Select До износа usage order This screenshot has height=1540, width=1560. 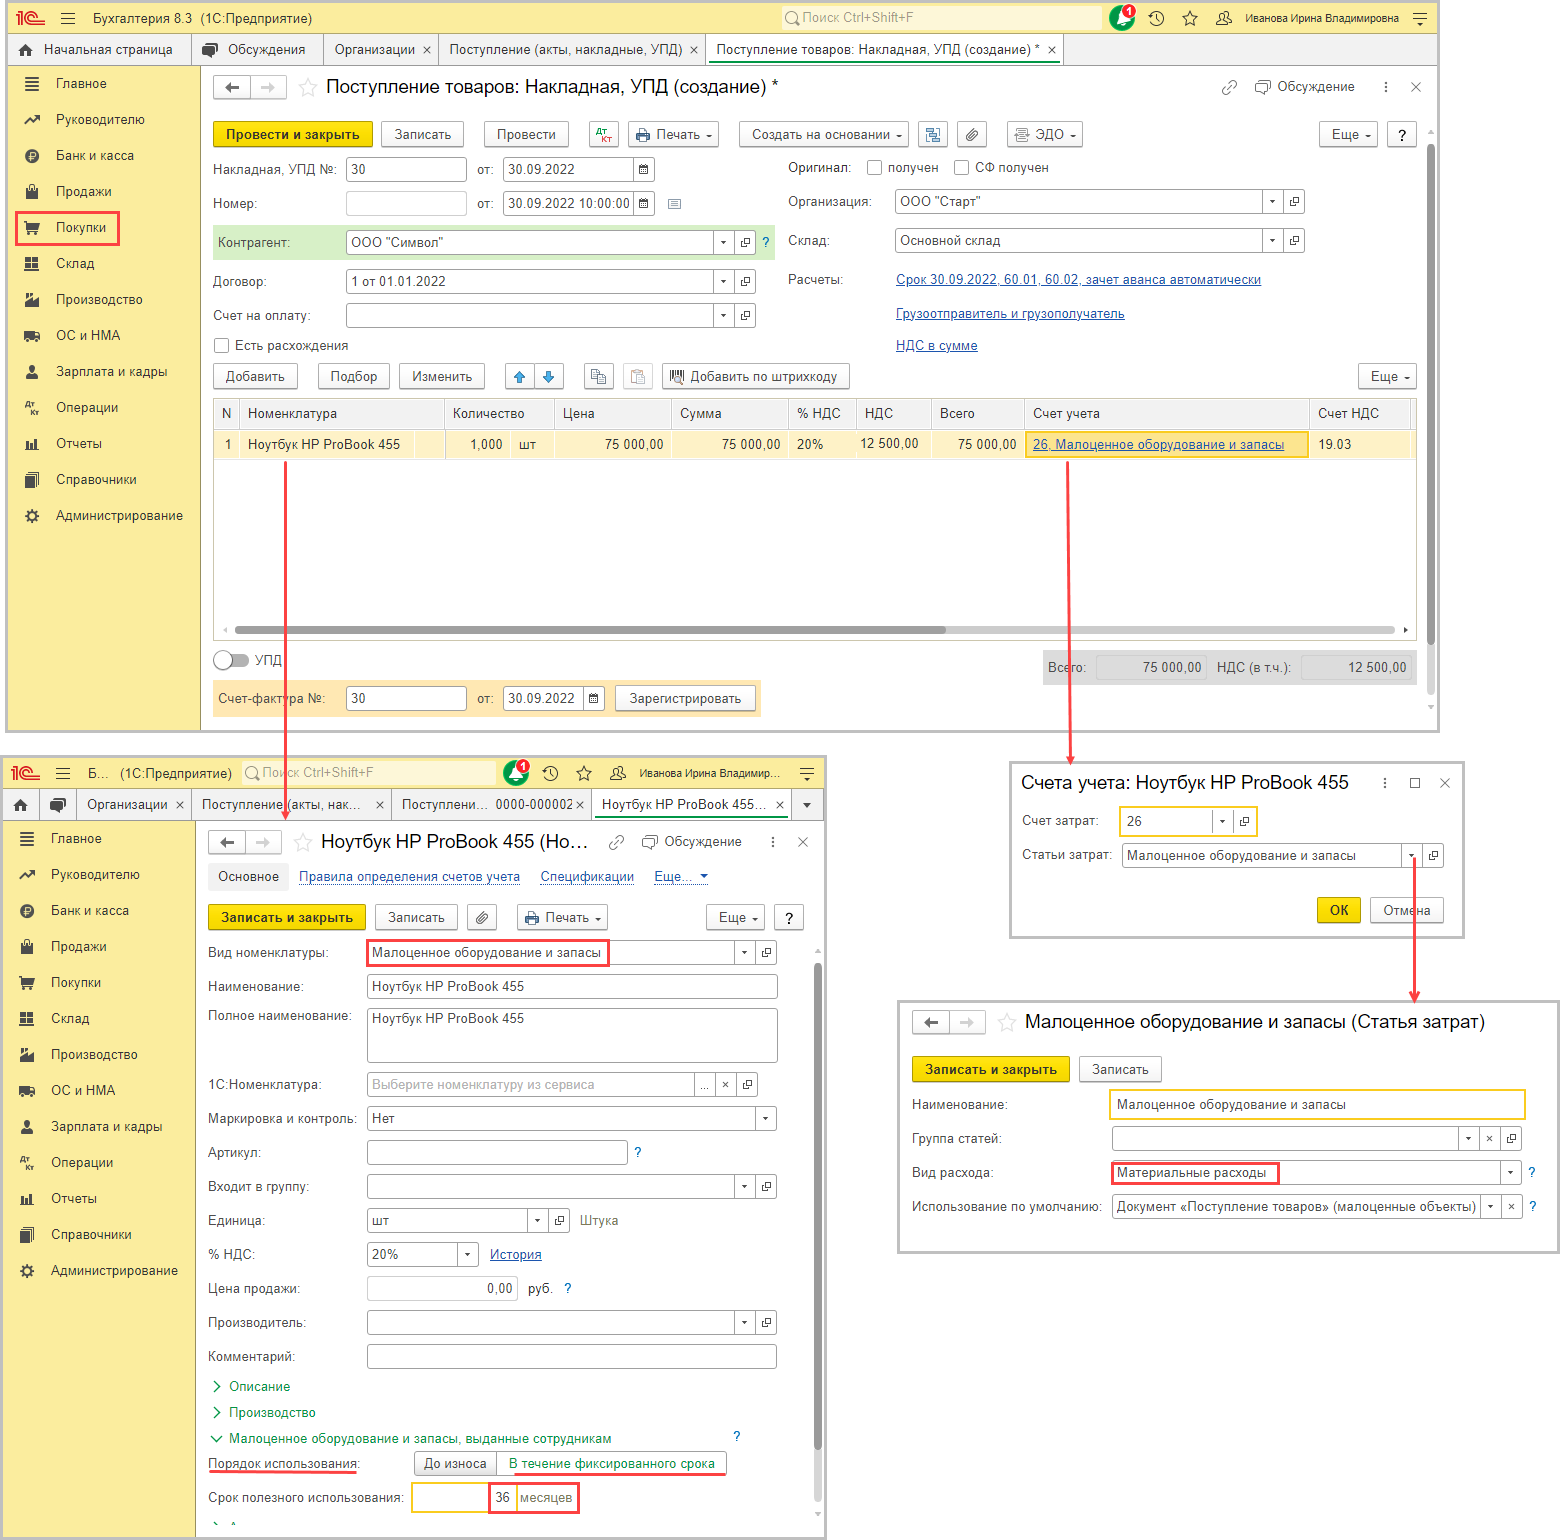455,1464
